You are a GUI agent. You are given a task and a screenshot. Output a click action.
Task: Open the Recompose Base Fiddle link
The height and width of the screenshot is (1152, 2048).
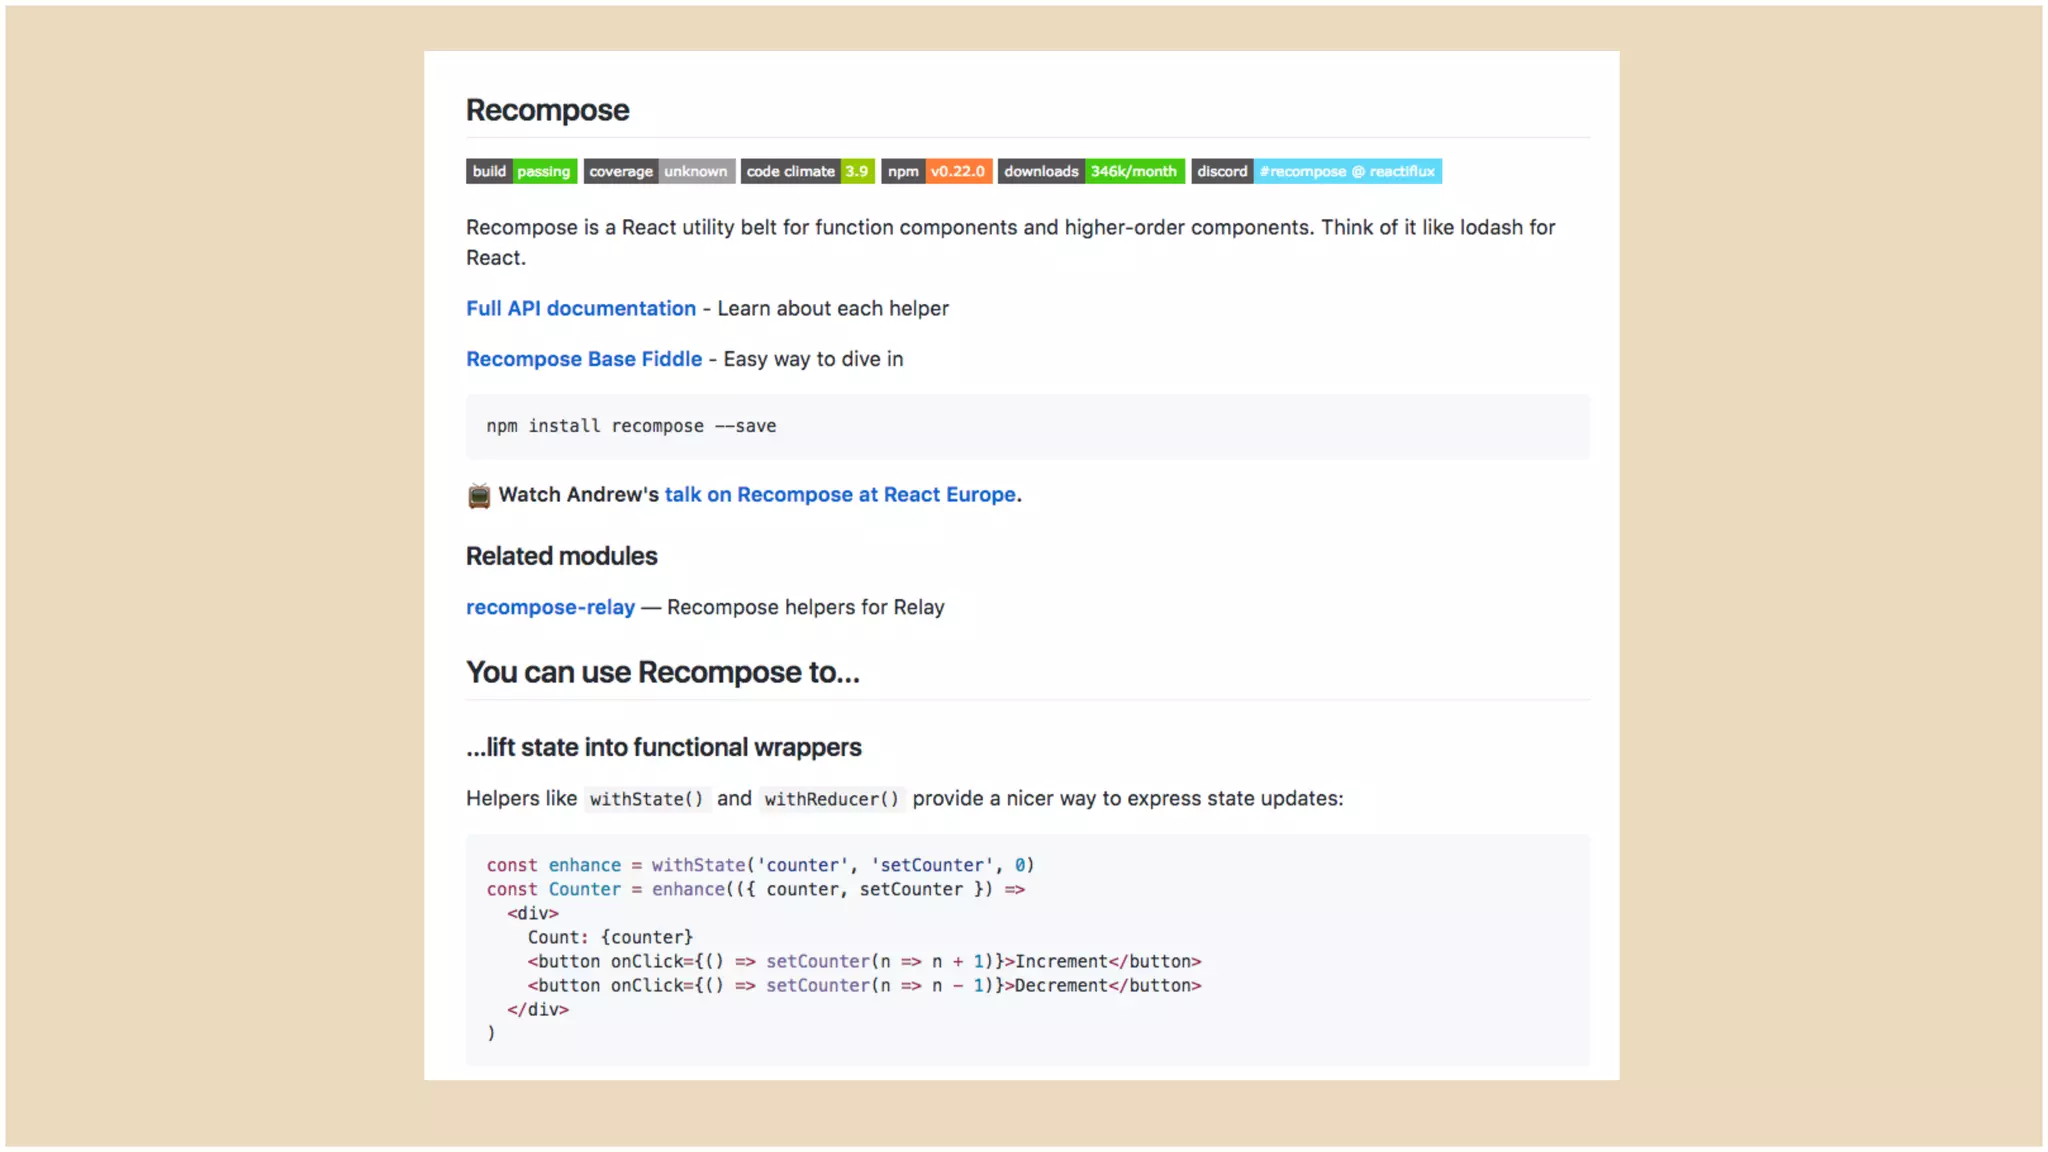[x=584, y=359]
